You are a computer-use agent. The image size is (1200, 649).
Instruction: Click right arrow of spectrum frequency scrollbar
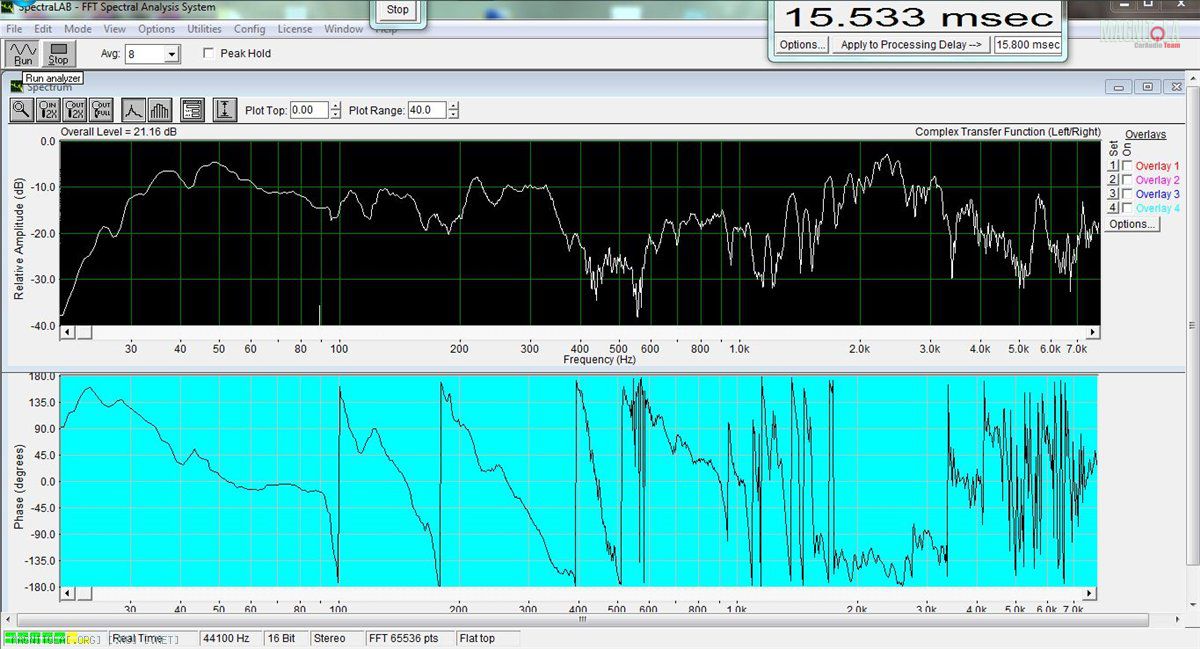point(1093,332)
